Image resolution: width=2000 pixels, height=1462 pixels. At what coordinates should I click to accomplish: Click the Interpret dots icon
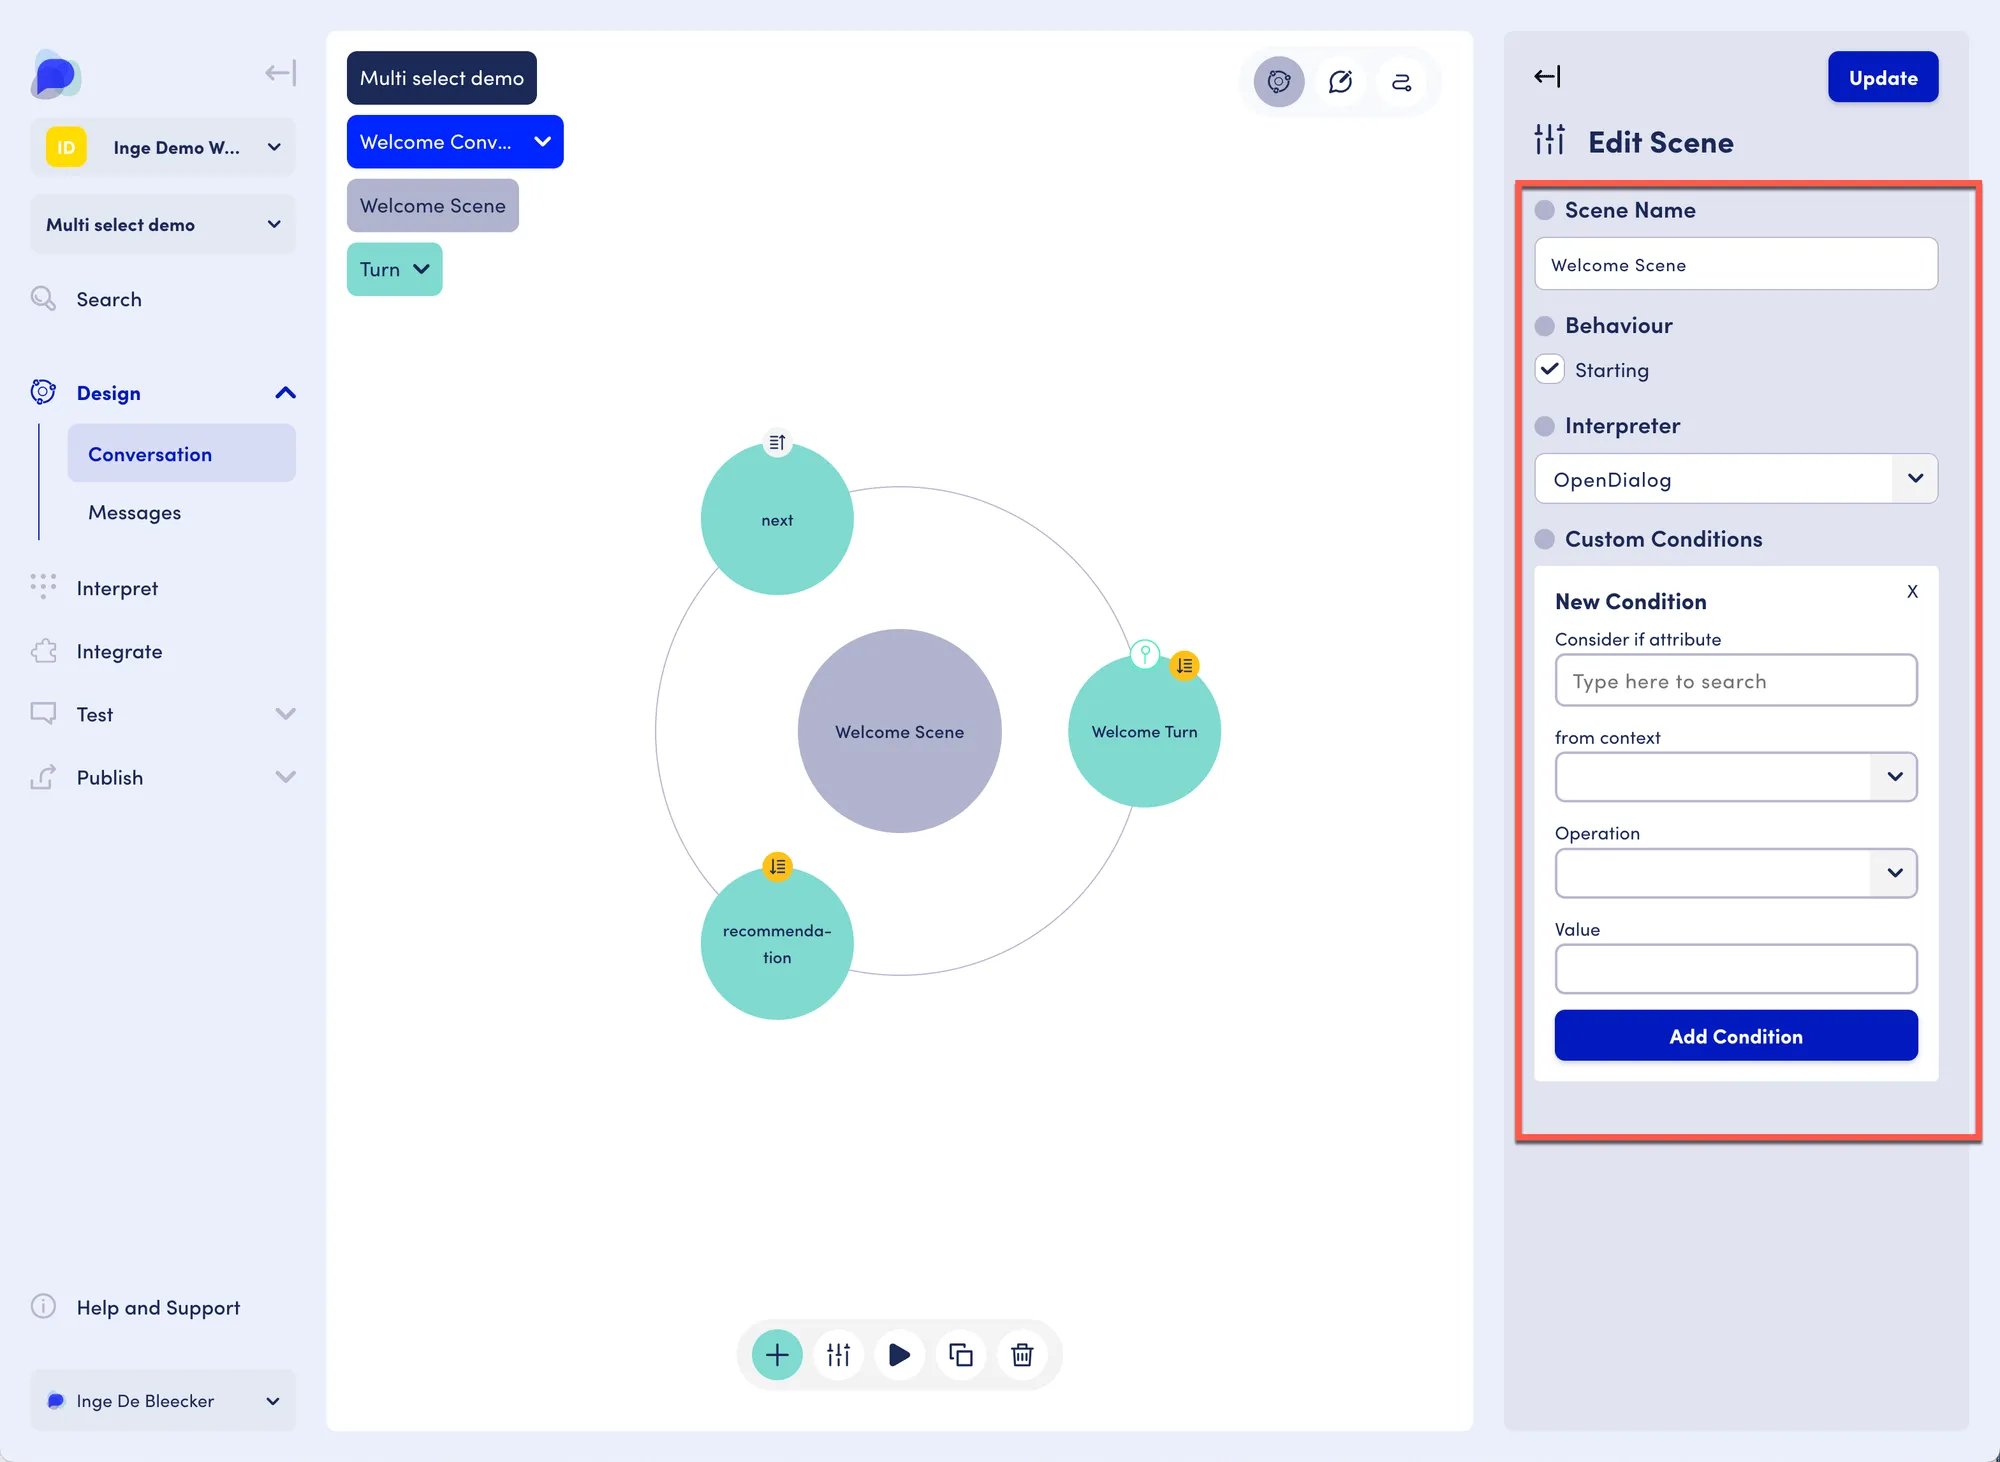click(x=43, y=587)
